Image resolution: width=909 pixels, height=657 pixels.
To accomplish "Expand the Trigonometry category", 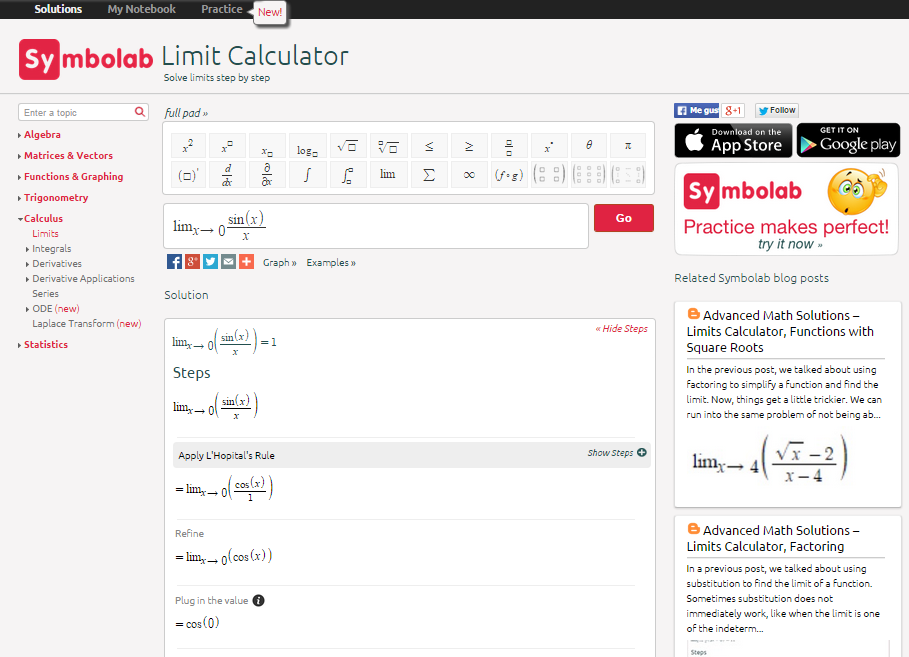I will point(55,197).
